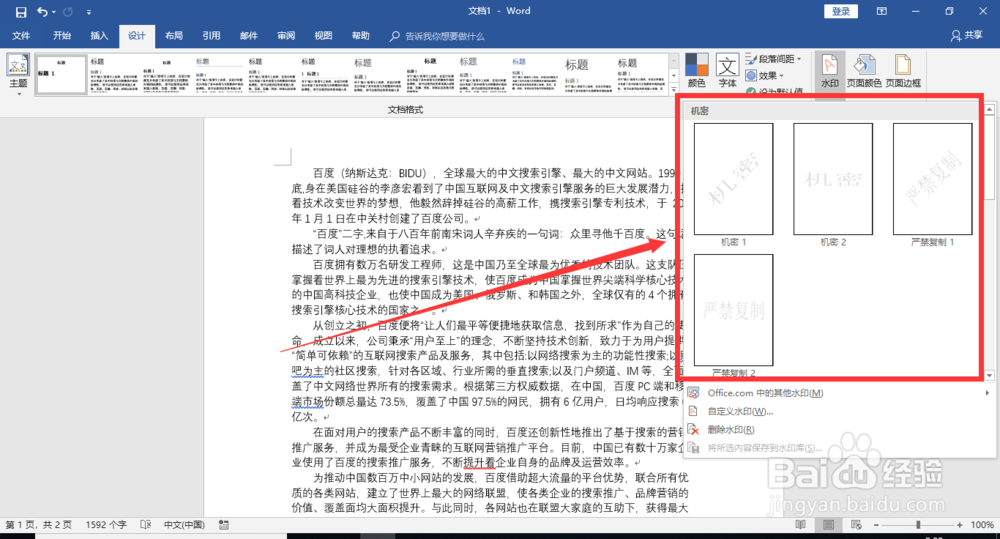Click up arrow of watermark gallery scrollbar
Viewport: 1000px width, 539px height.
pos(989,110)
